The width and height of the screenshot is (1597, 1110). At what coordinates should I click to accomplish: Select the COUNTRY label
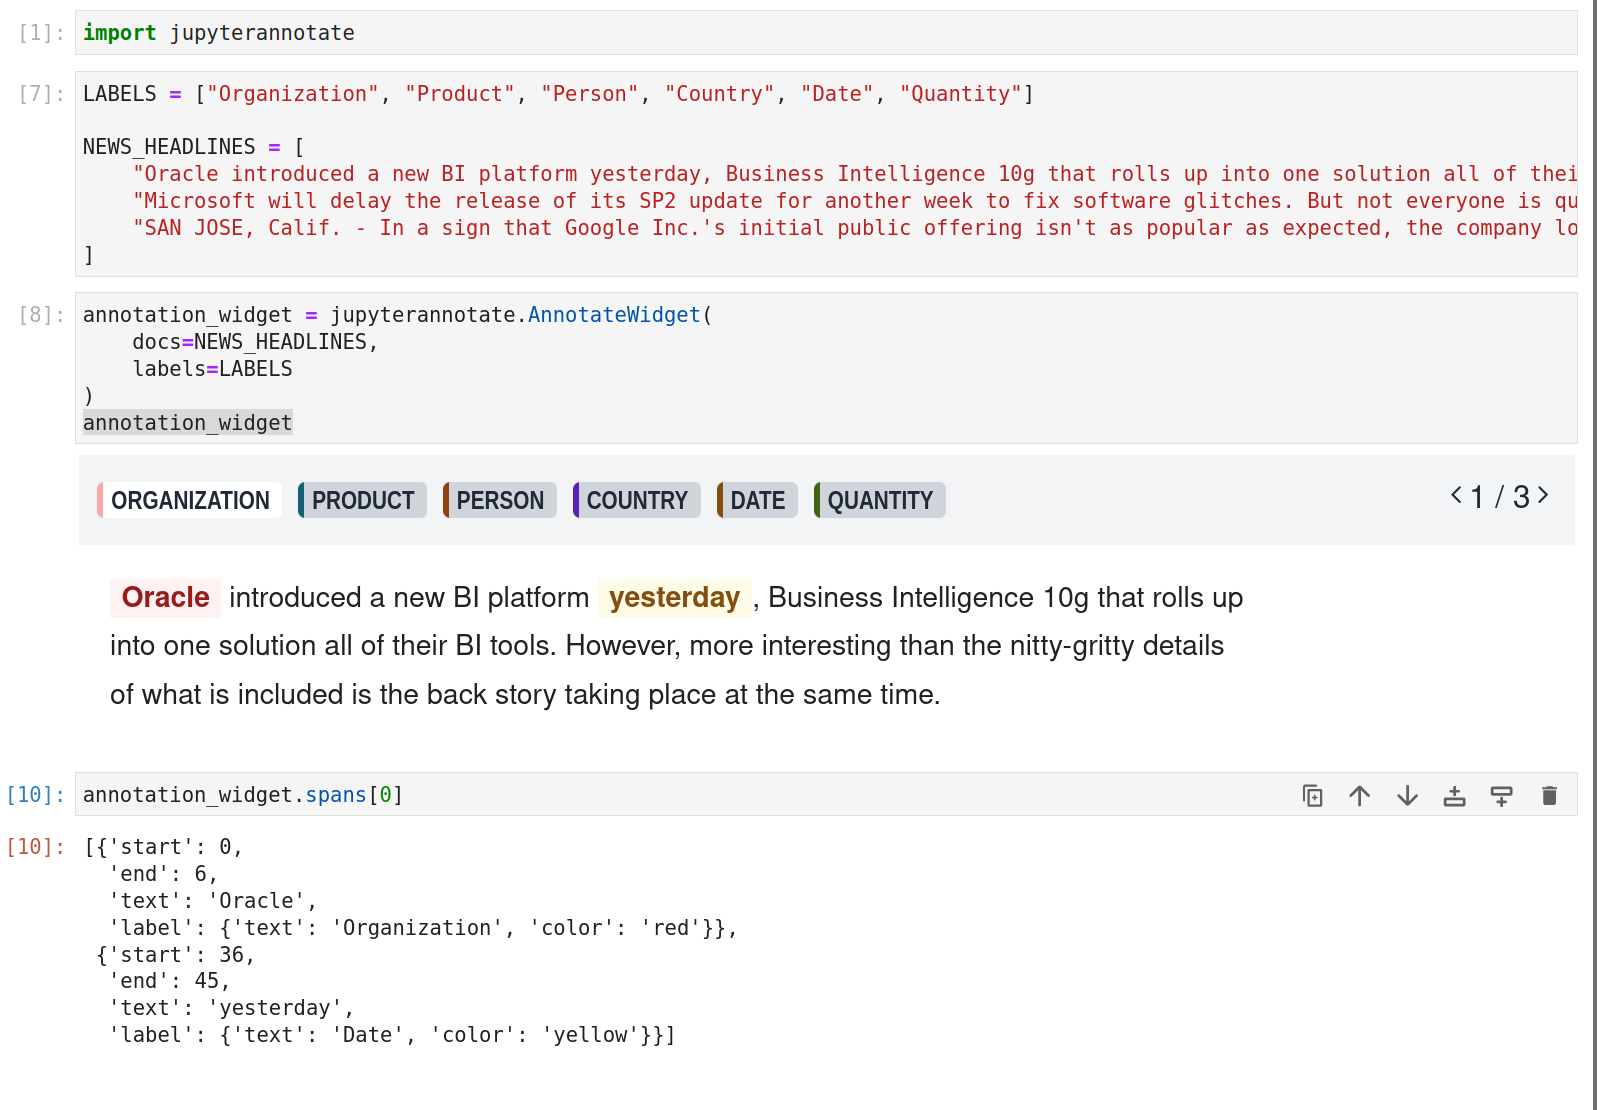tap(636, 500)
